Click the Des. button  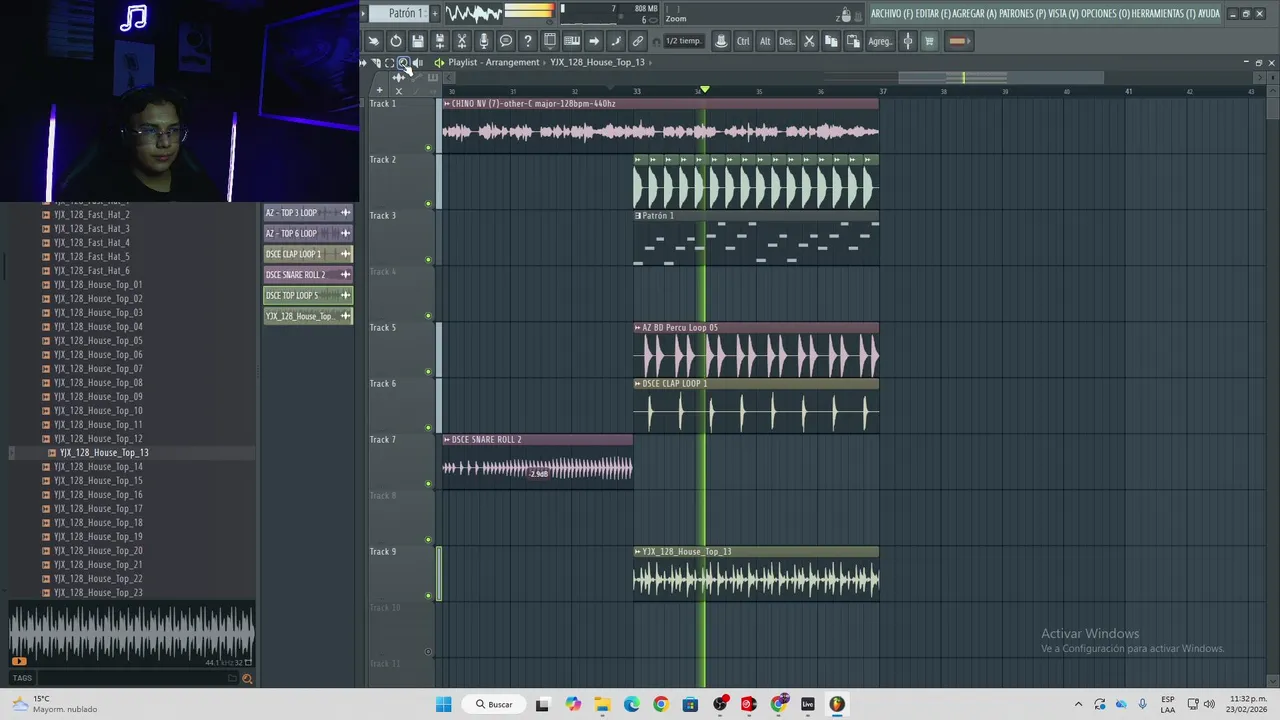pos(787,41)
